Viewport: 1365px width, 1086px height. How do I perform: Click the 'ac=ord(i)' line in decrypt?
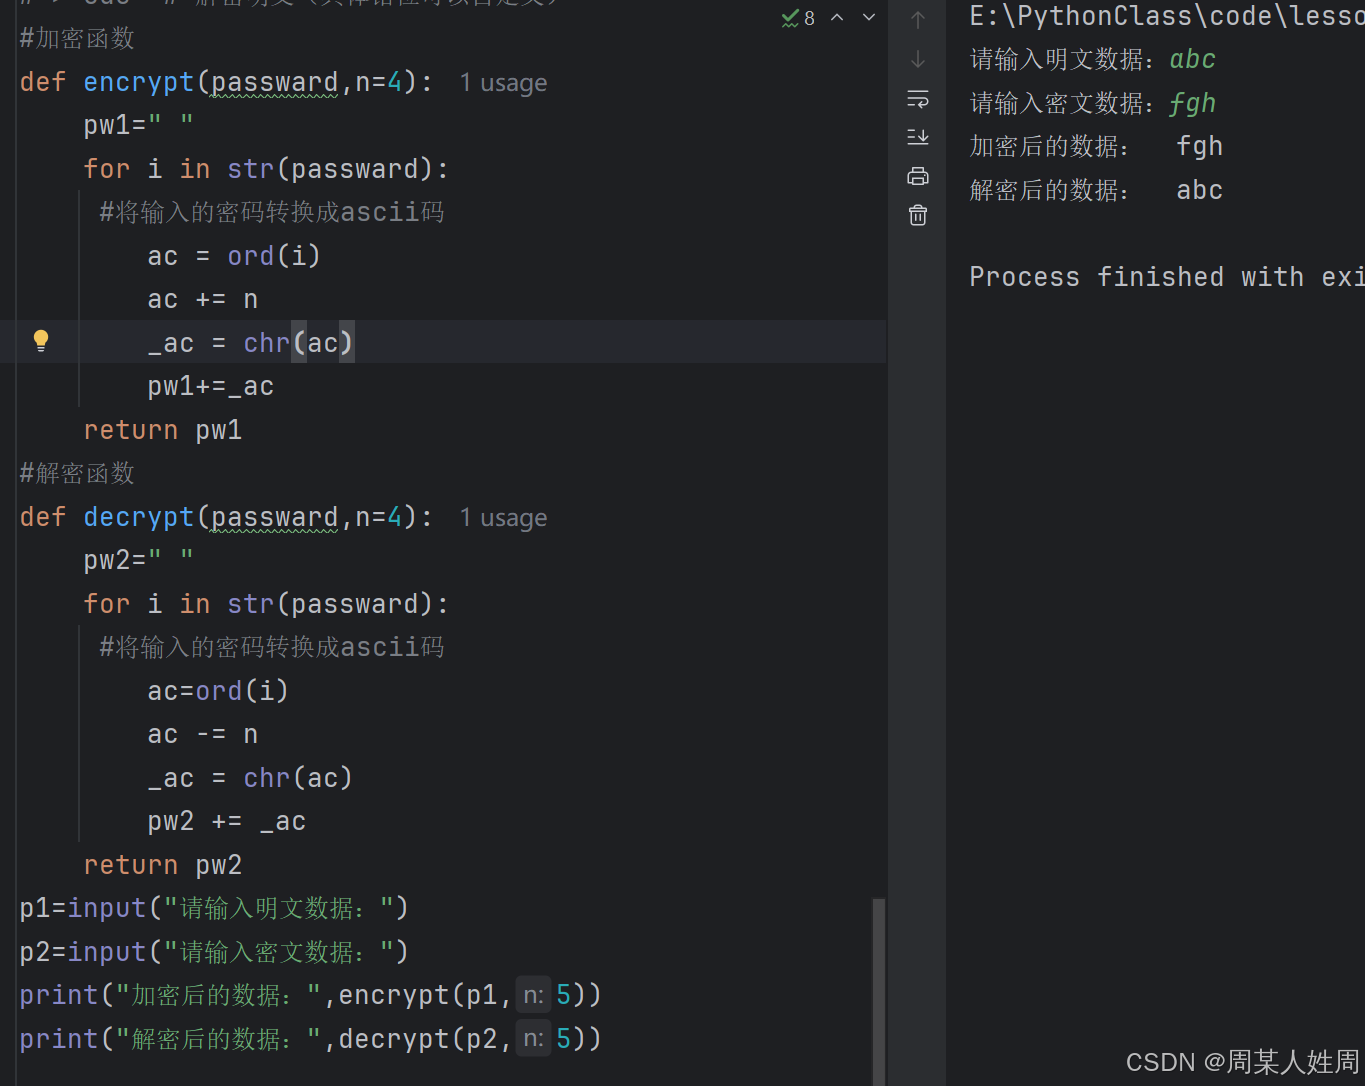(218, 691)
